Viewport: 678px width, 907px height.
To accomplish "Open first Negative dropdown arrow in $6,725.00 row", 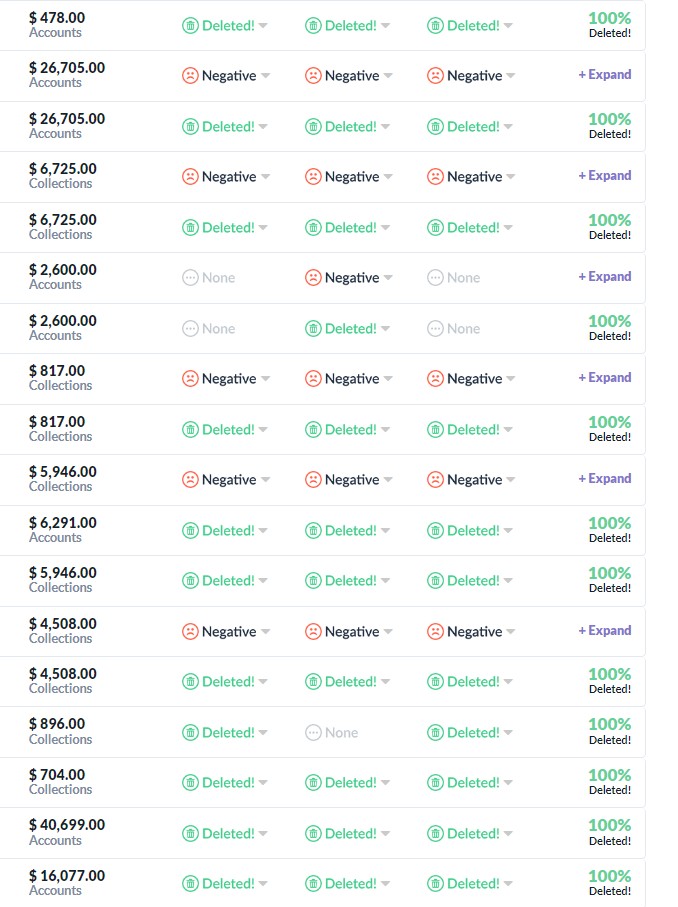I will click(x=264, y=177).
